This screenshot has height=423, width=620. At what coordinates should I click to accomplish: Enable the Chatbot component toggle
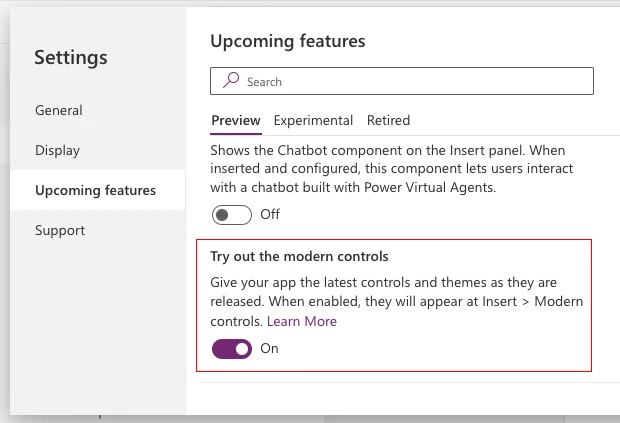[x=232, y=214]
